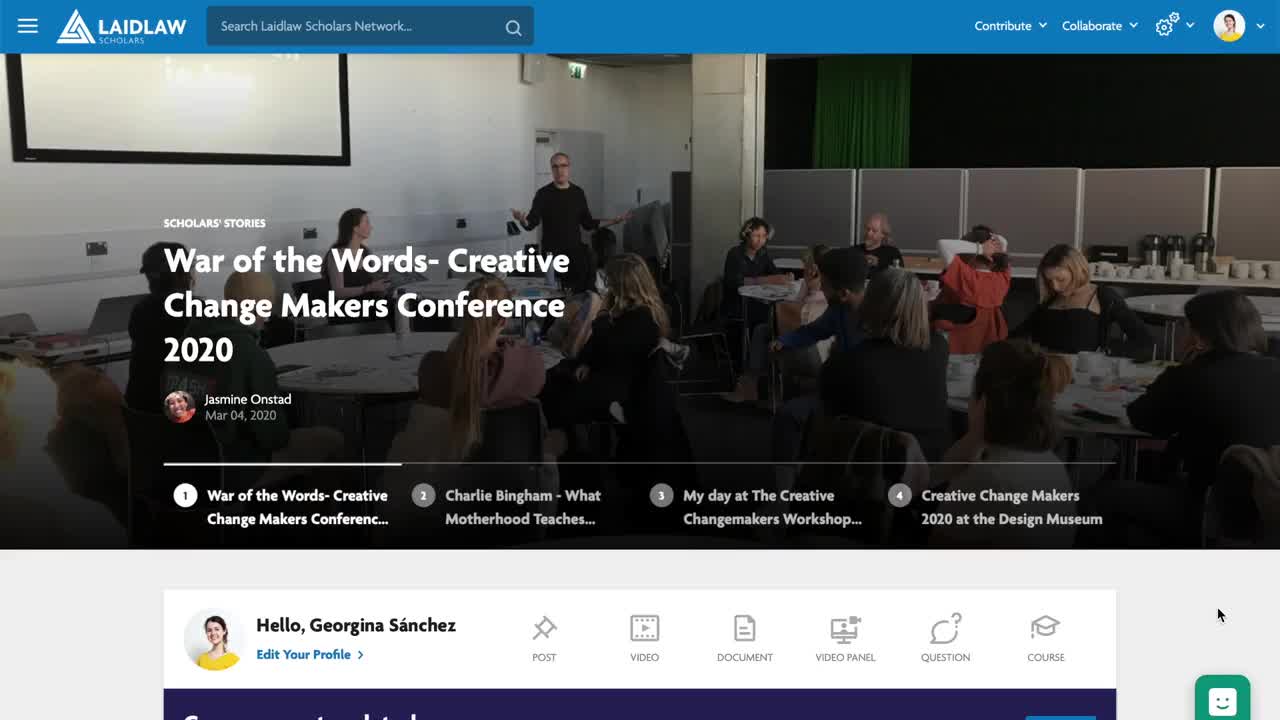Start a new Video Panel
Image resolution: width=1280 pixels, height=720 pixels.
[845, 639]
